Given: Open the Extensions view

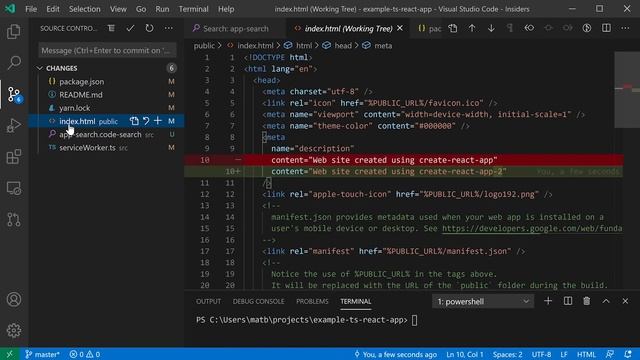Looking at the screenshot, I should click(13, 157).
